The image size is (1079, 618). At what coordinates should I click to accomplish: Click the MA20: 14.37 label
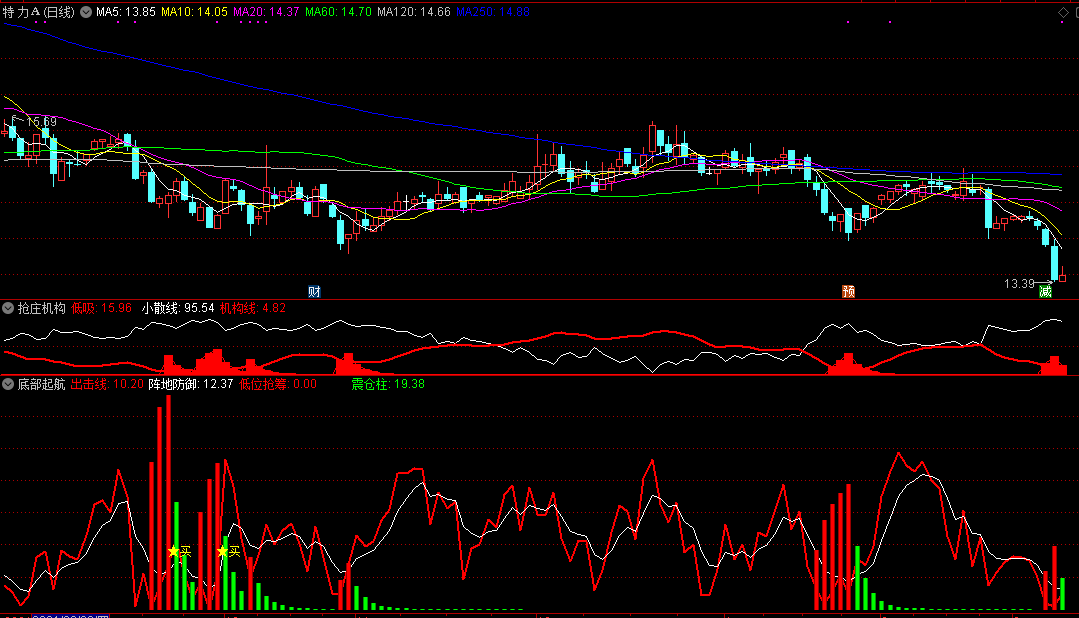click(266, 12)
